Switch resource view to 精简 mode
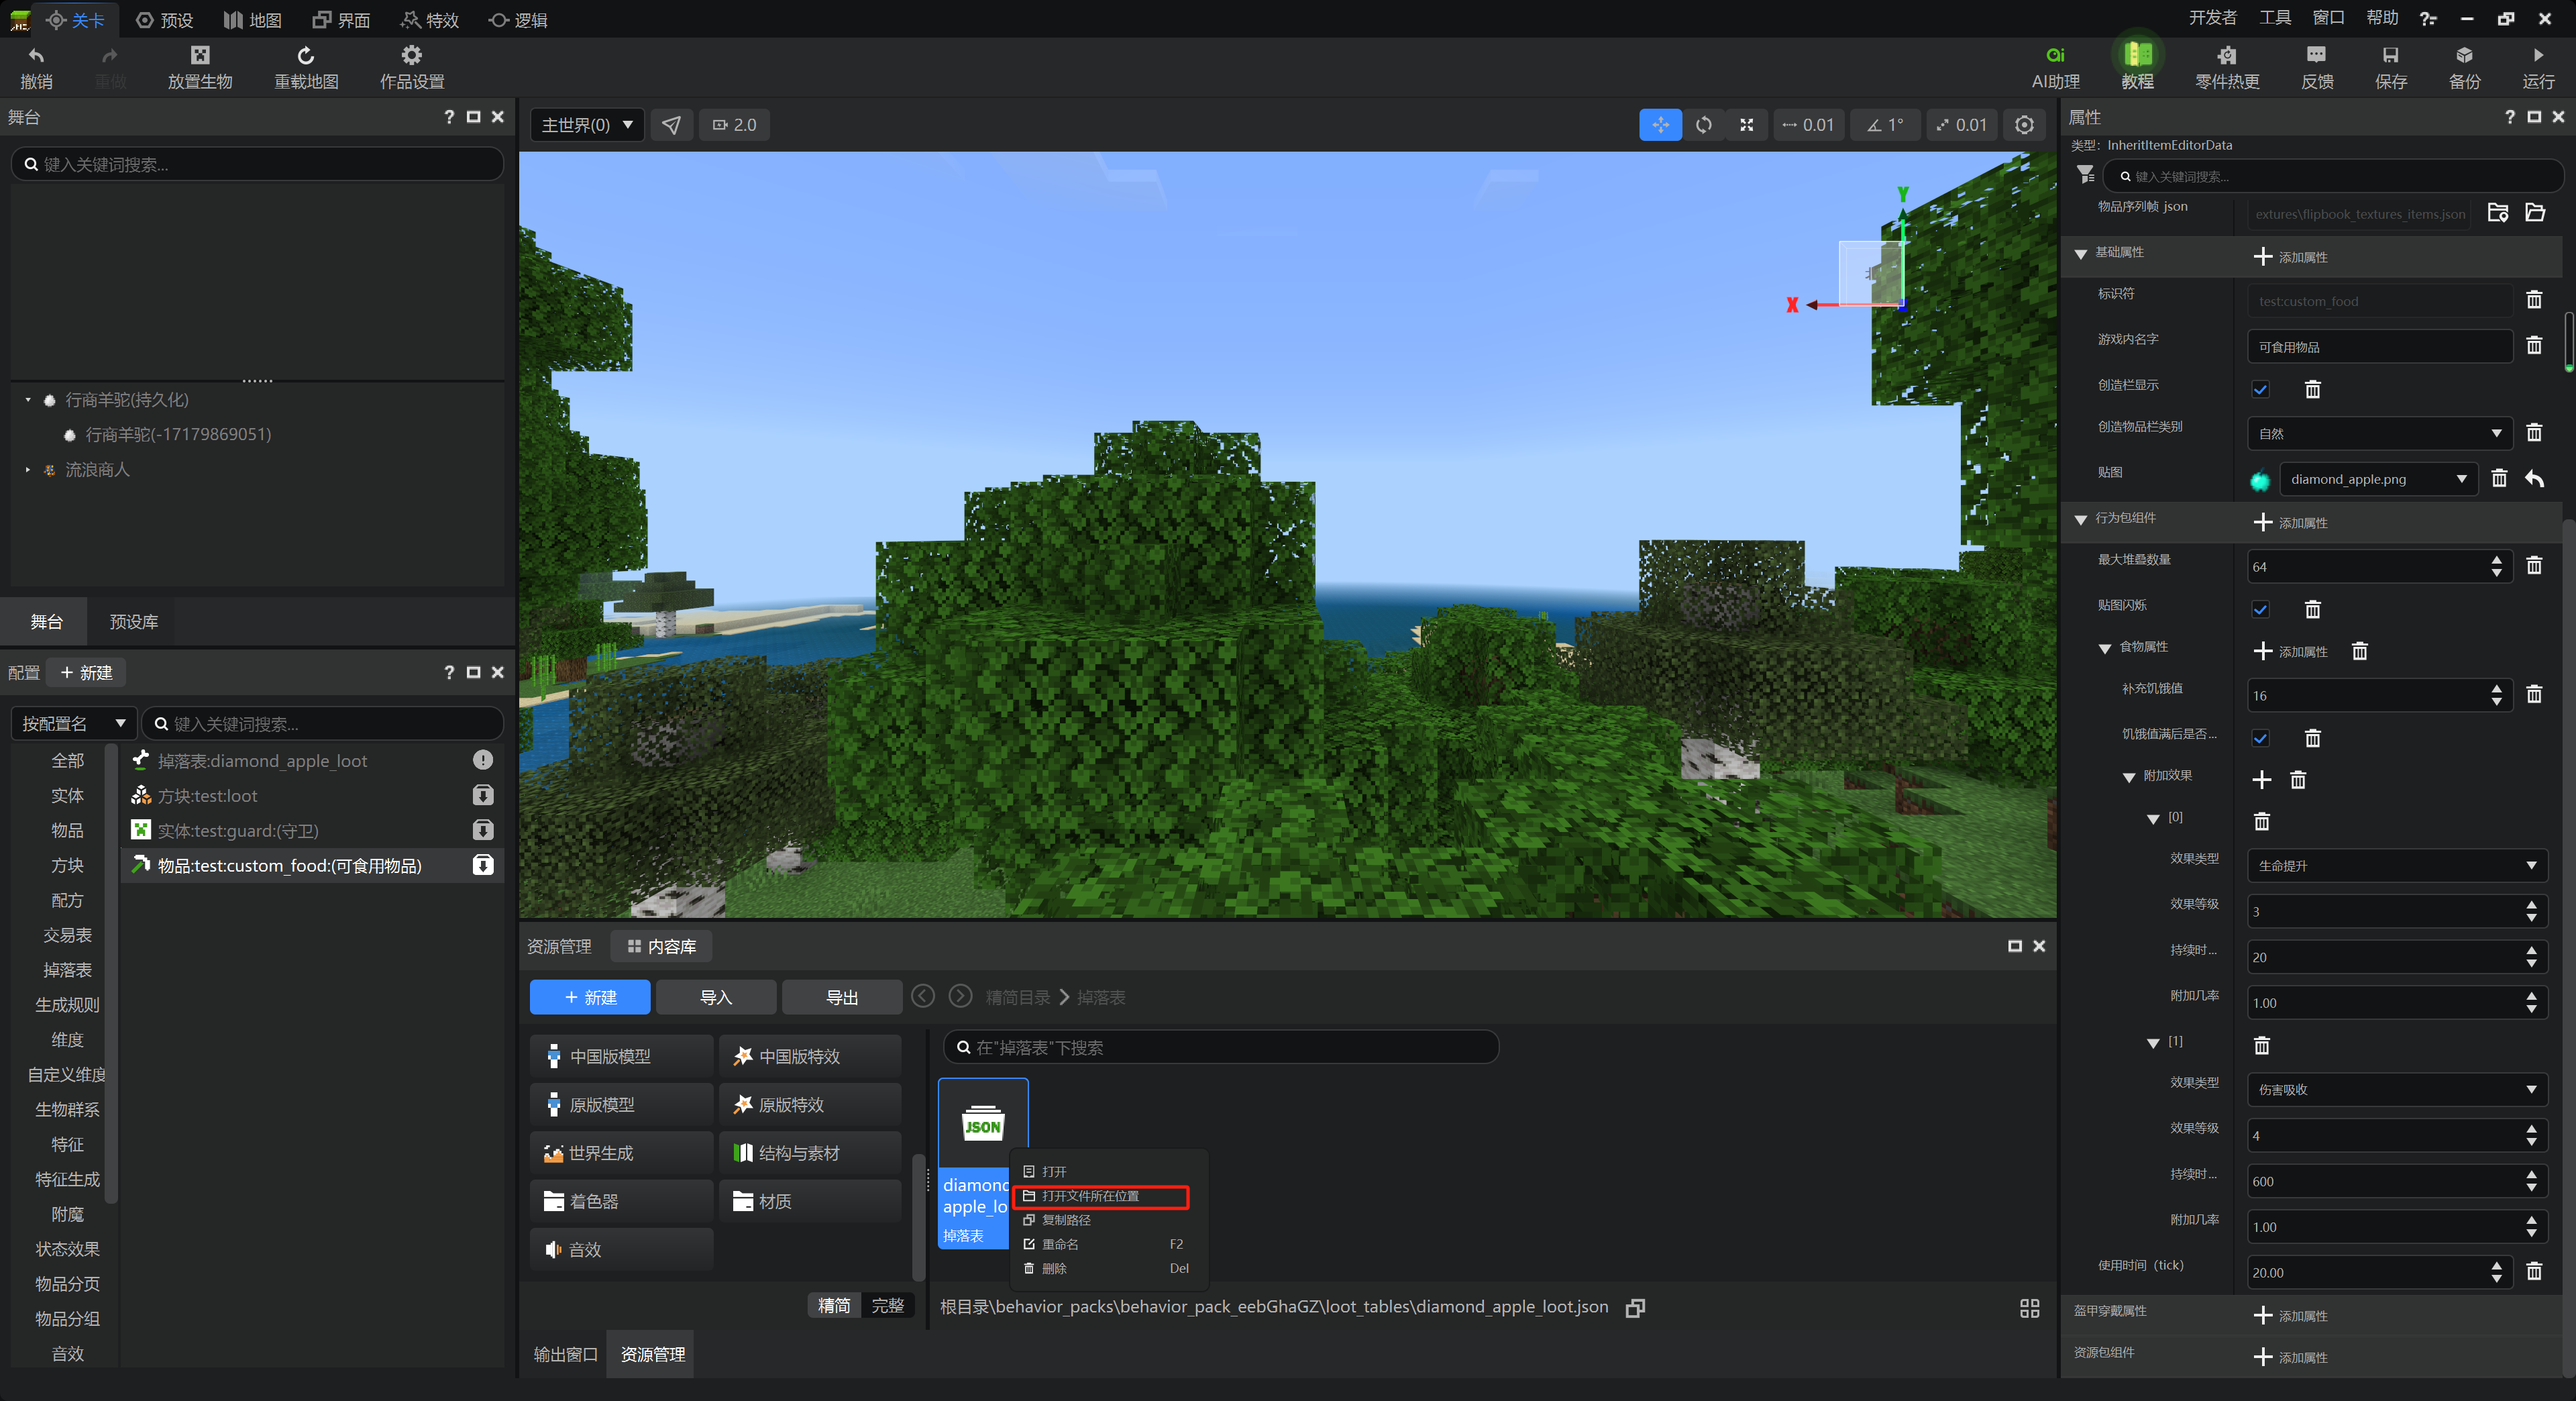 tap(834, 1305)
